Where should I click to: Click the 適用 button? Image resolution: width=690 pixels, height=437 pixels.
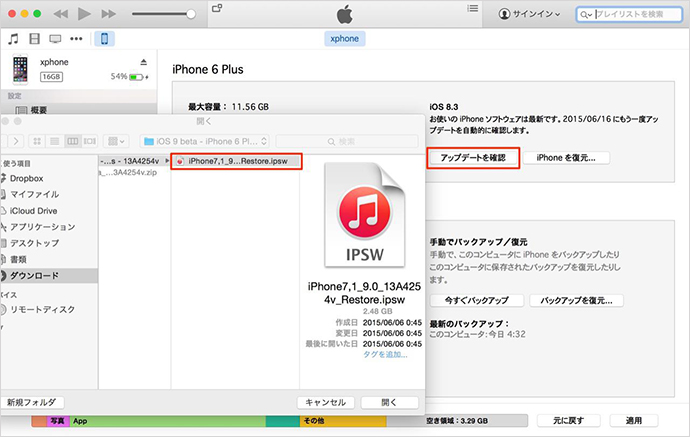click(634, 421)
